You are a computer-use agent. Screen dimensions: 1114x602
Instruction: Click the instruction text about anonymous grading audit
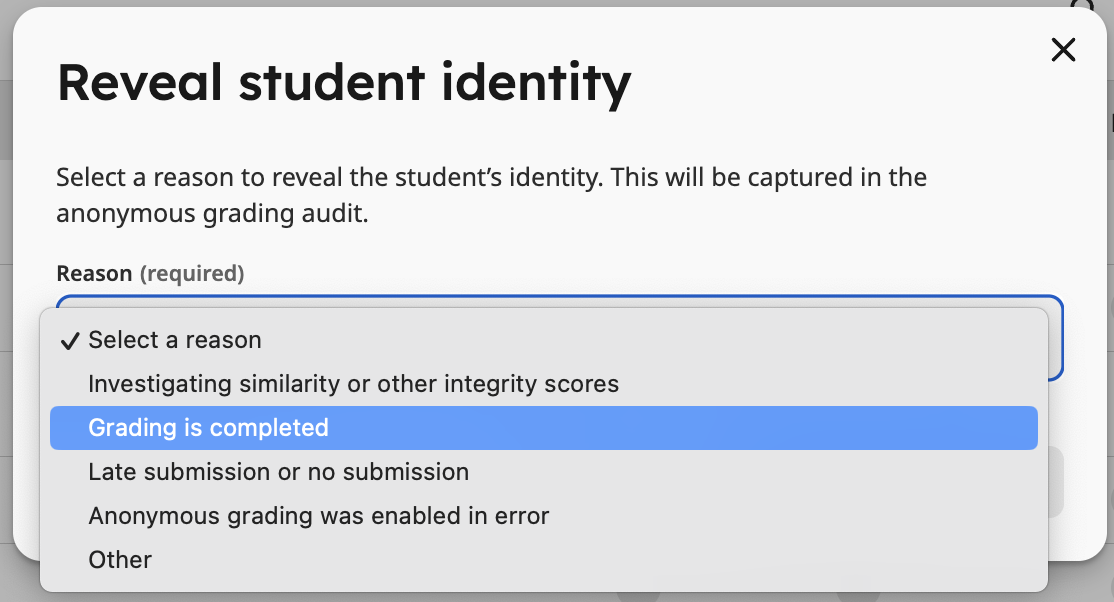tap(490, 195)
